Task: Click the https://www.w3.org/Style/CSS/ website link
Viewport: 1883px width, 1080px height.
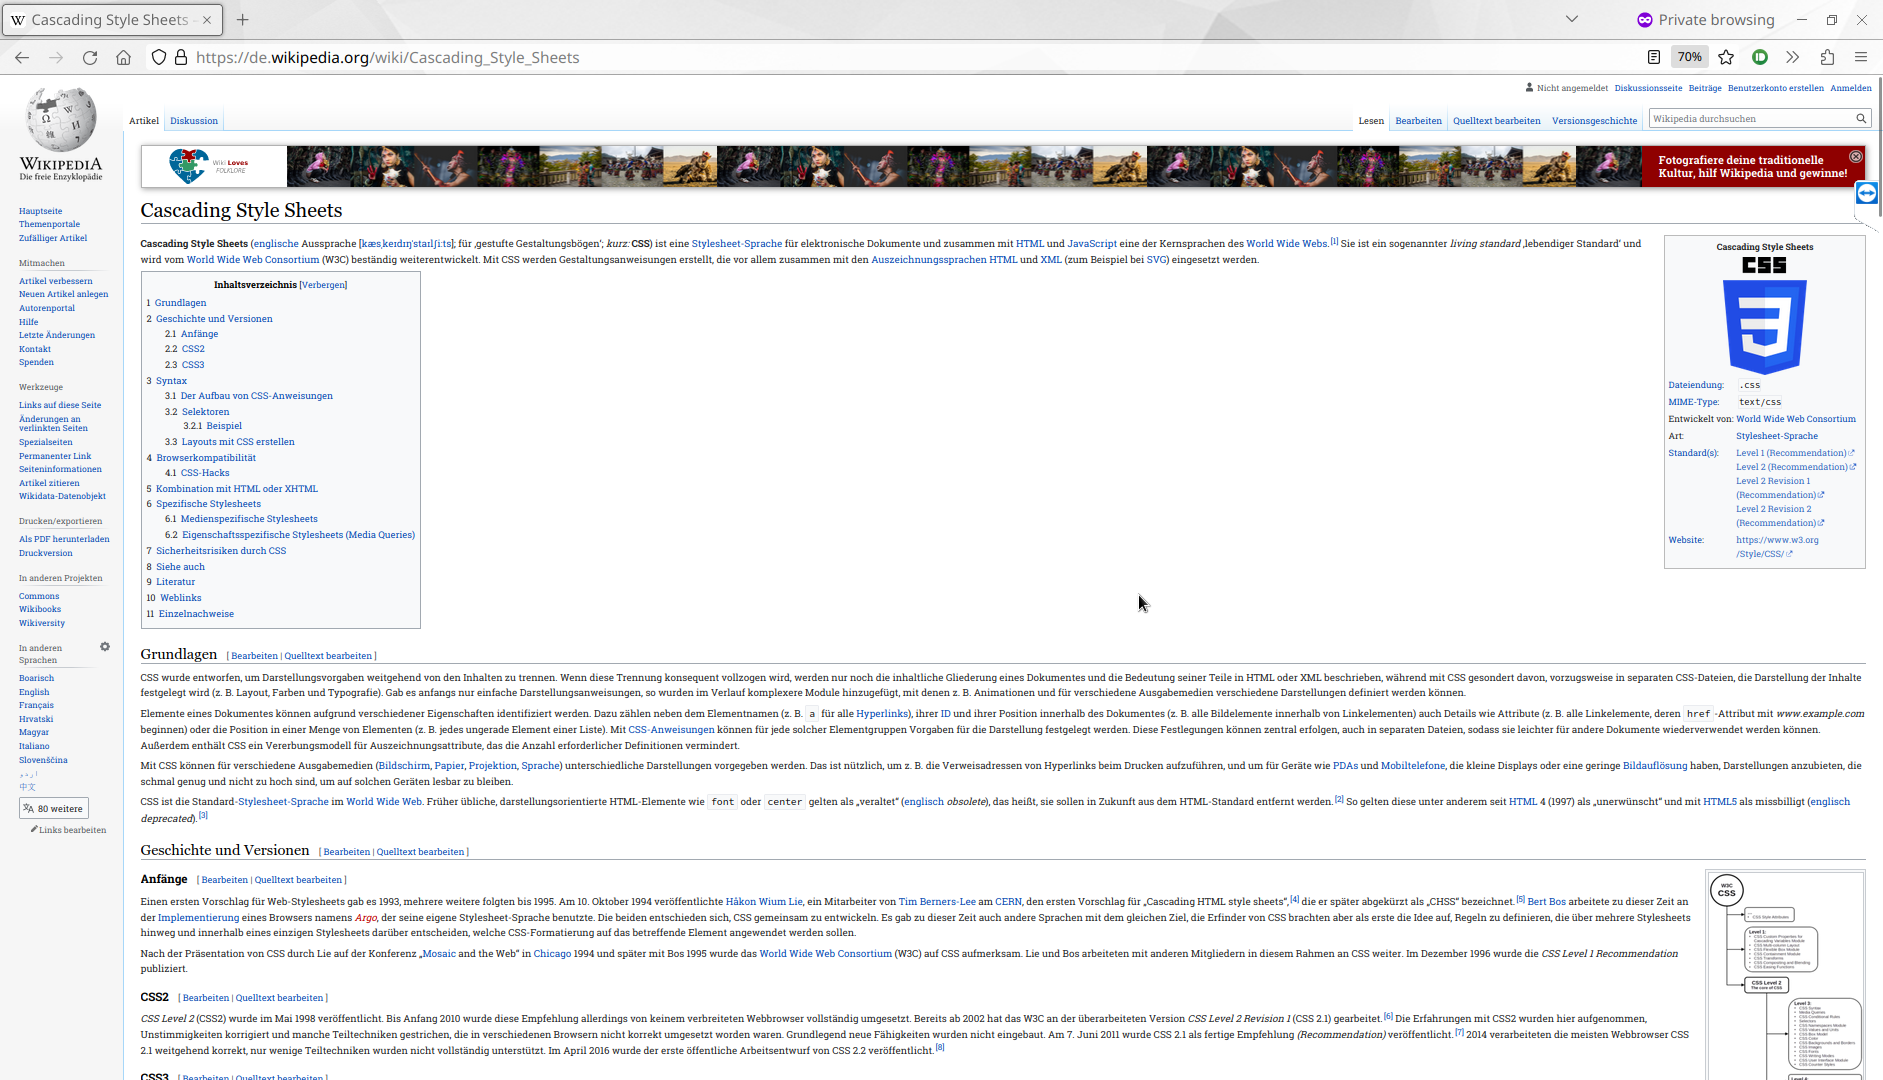Action: tap(1777, 547)
